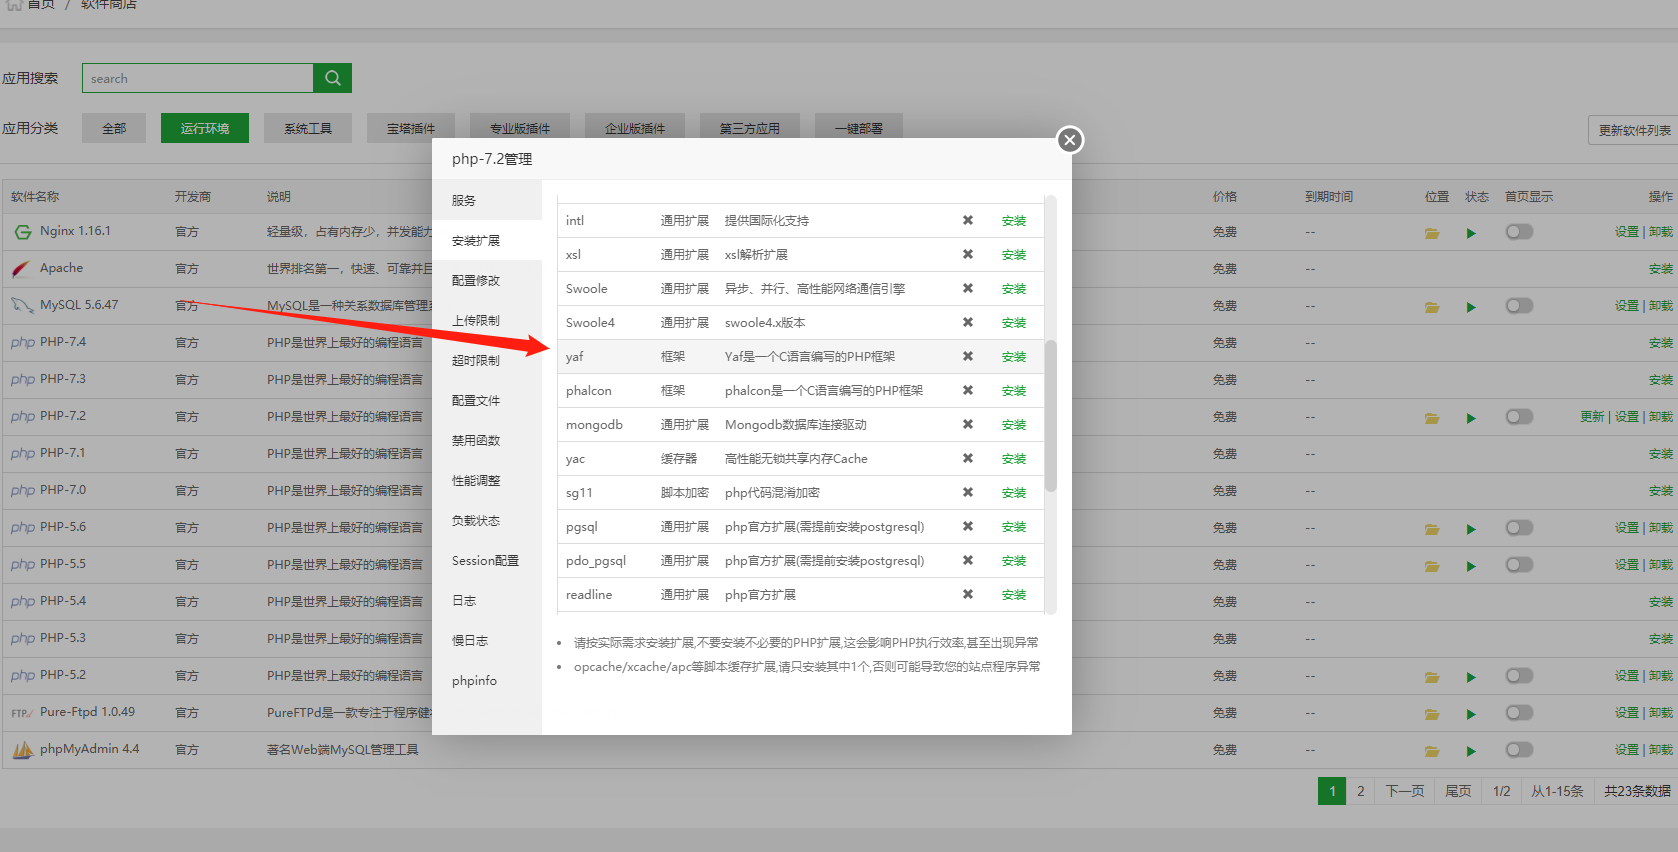The height and width of the screenshot is (852, 1678).
Task: Open folder location for Pure-Ftpd
Action: pyautogui.click(x=1432, y=714)
